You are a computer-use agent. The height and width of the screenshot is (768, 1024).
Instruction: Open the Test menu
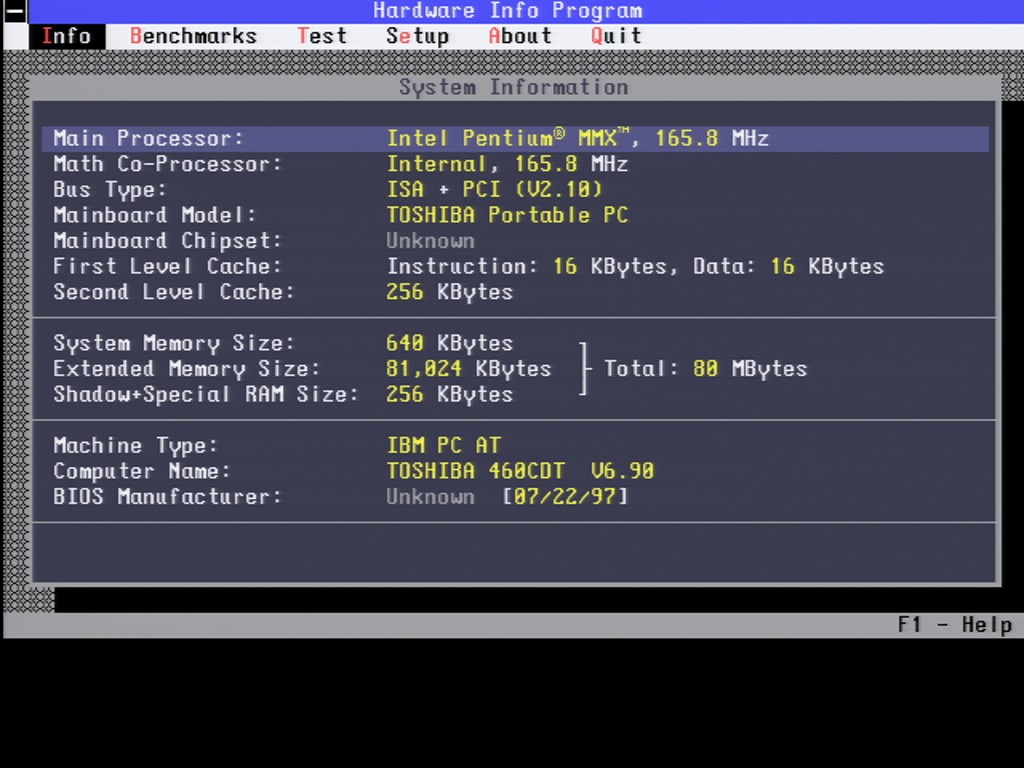(321, 36)
